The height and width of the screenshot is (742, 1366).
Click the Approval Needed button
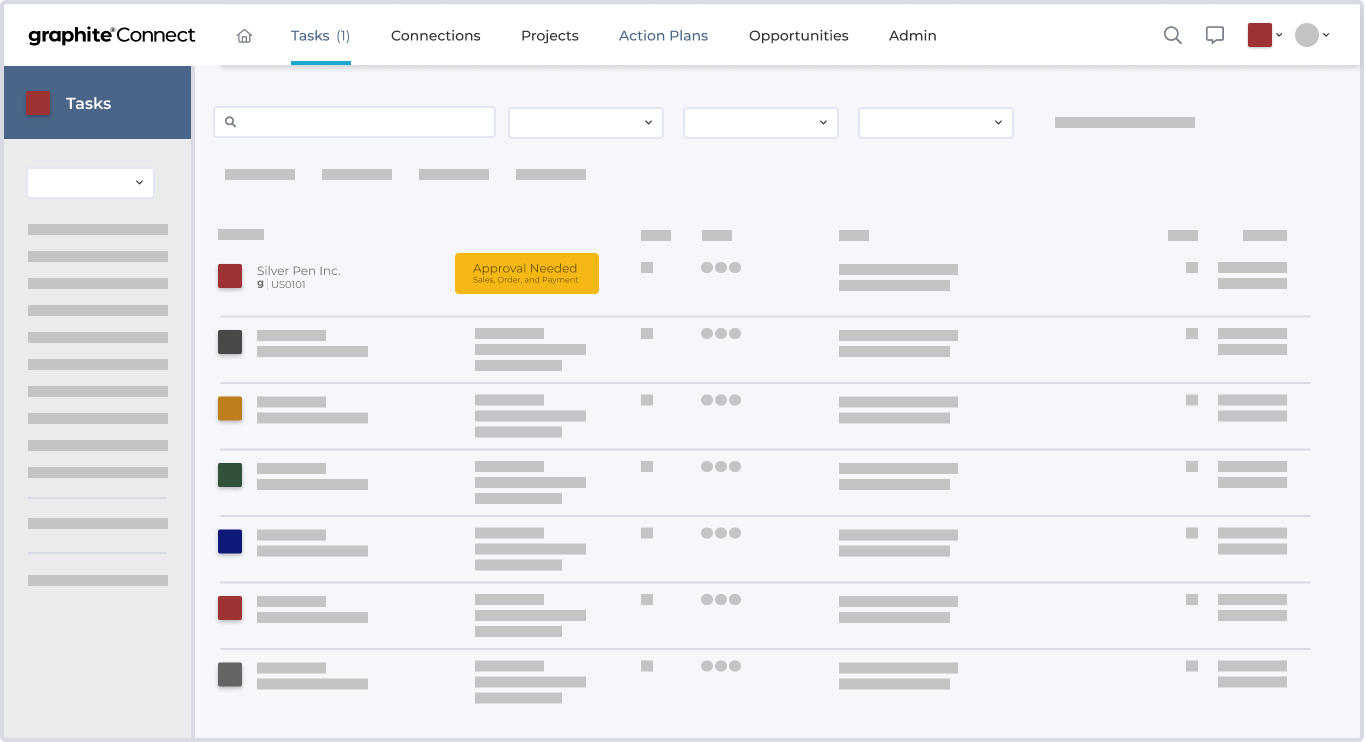coord(526,272)
